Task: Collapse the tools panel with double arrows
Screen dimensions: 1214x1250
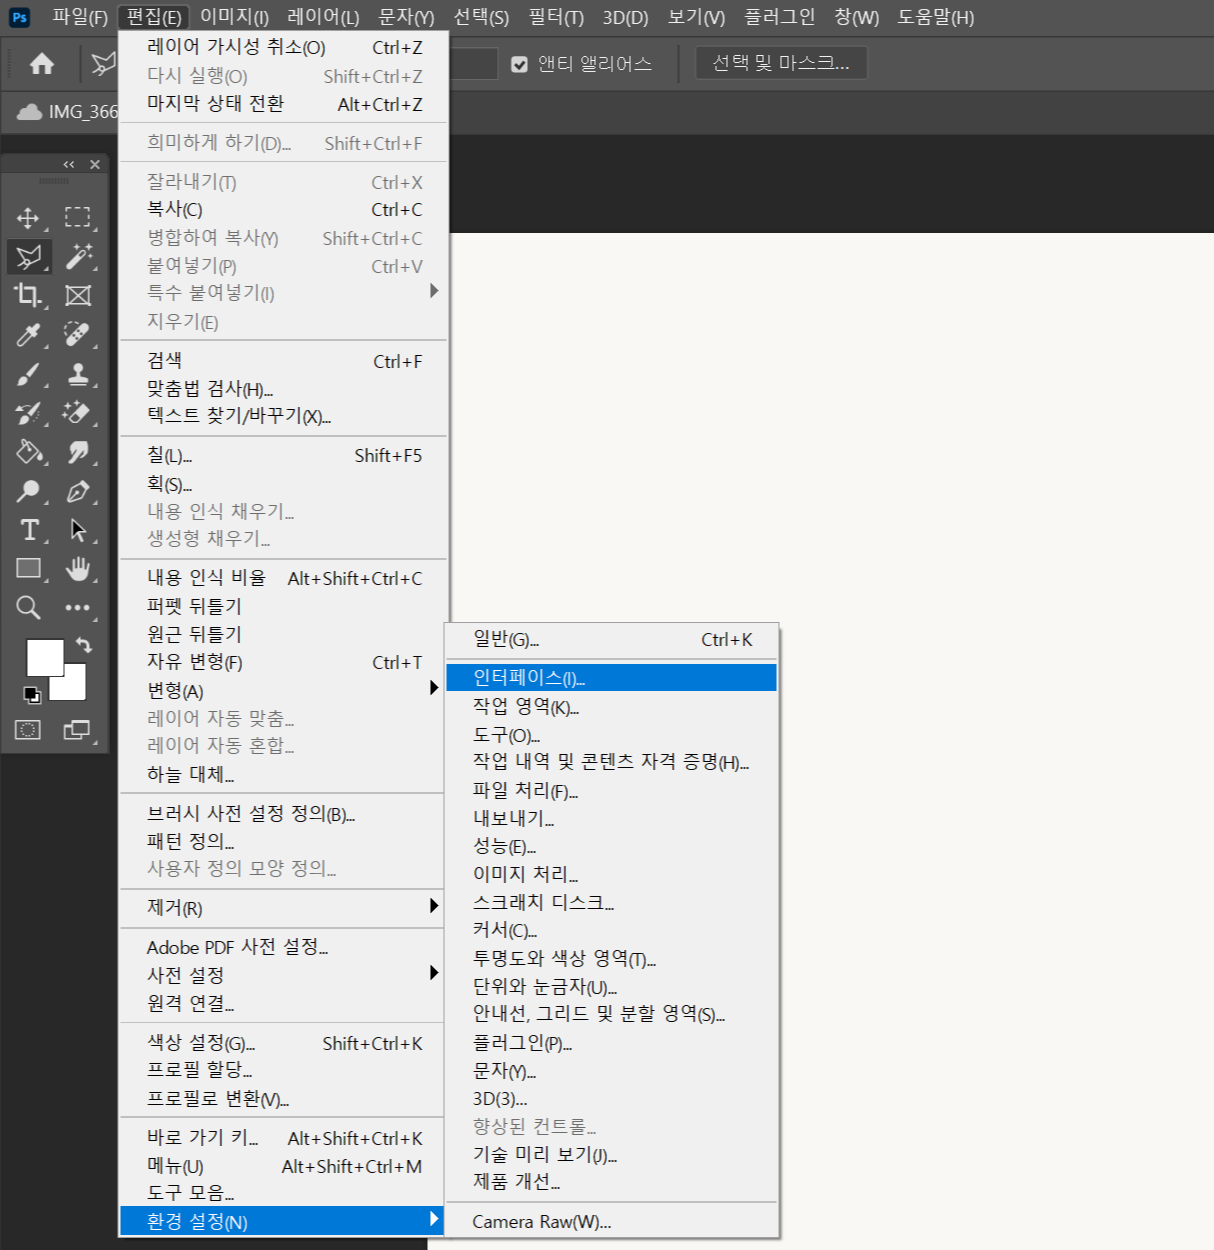Action: [68, 164]
